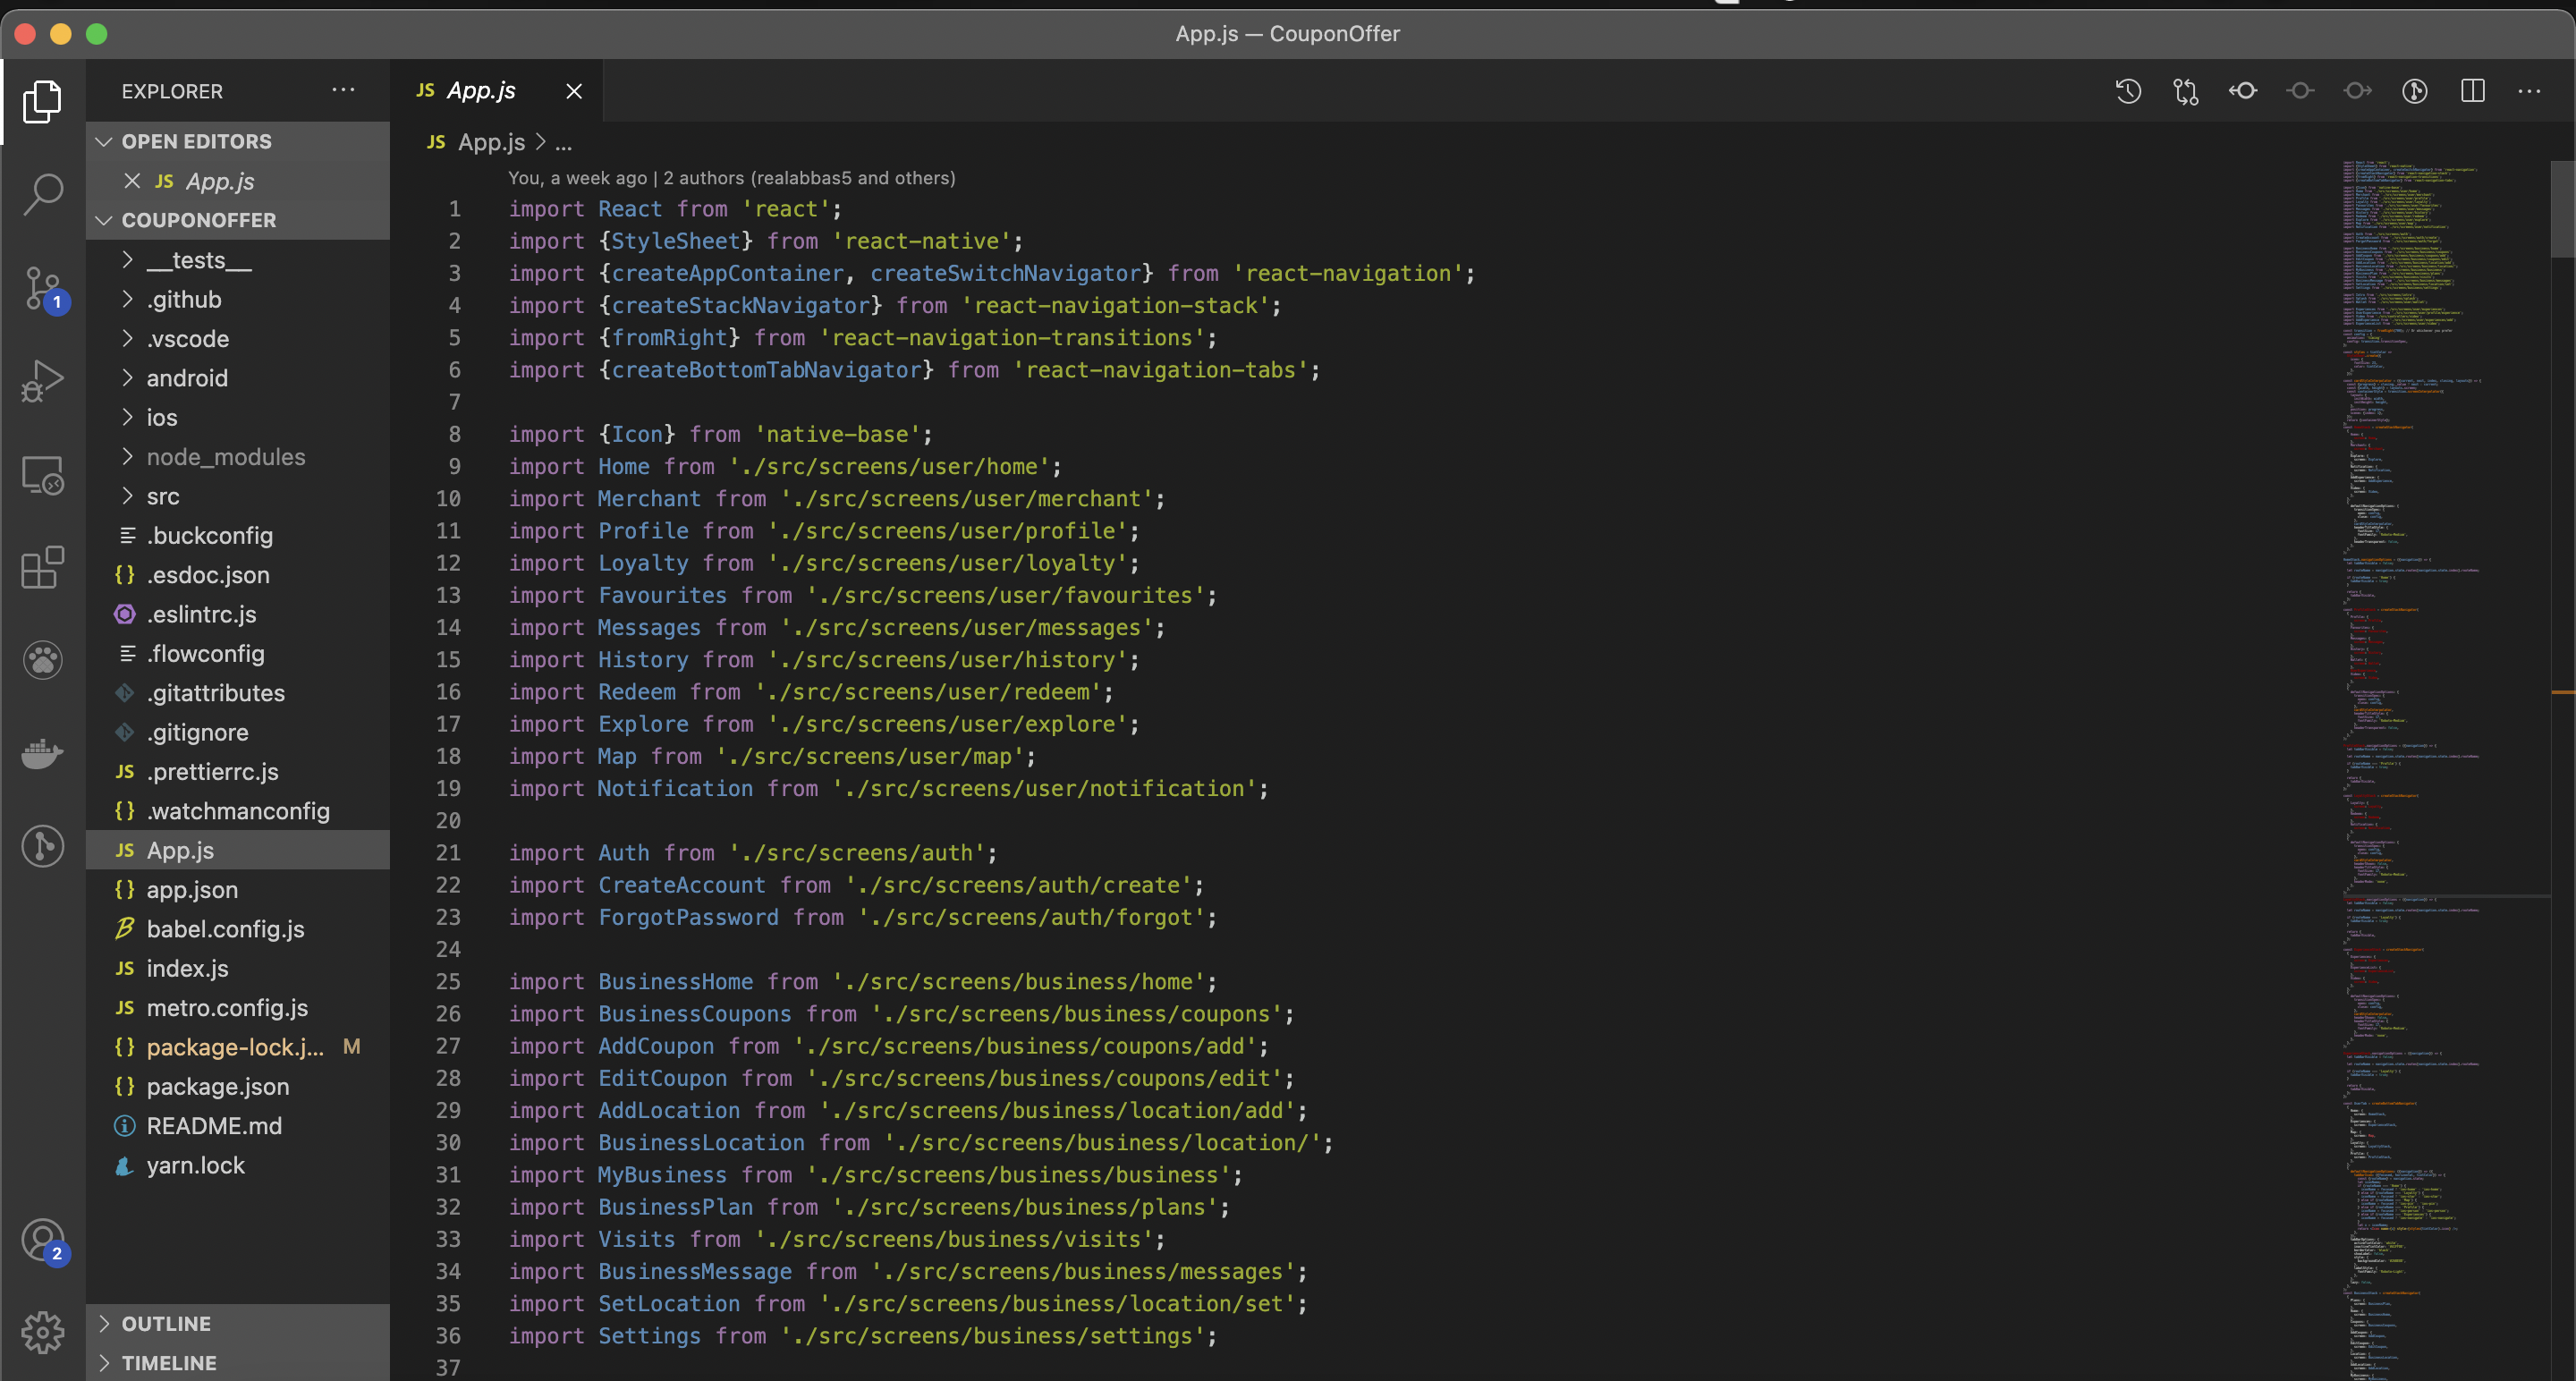Open the .eslintrc.js file
Image resolution: width=2576 pixels, height=1381 pixels.
pyautogui.click(x=238, y=614)
